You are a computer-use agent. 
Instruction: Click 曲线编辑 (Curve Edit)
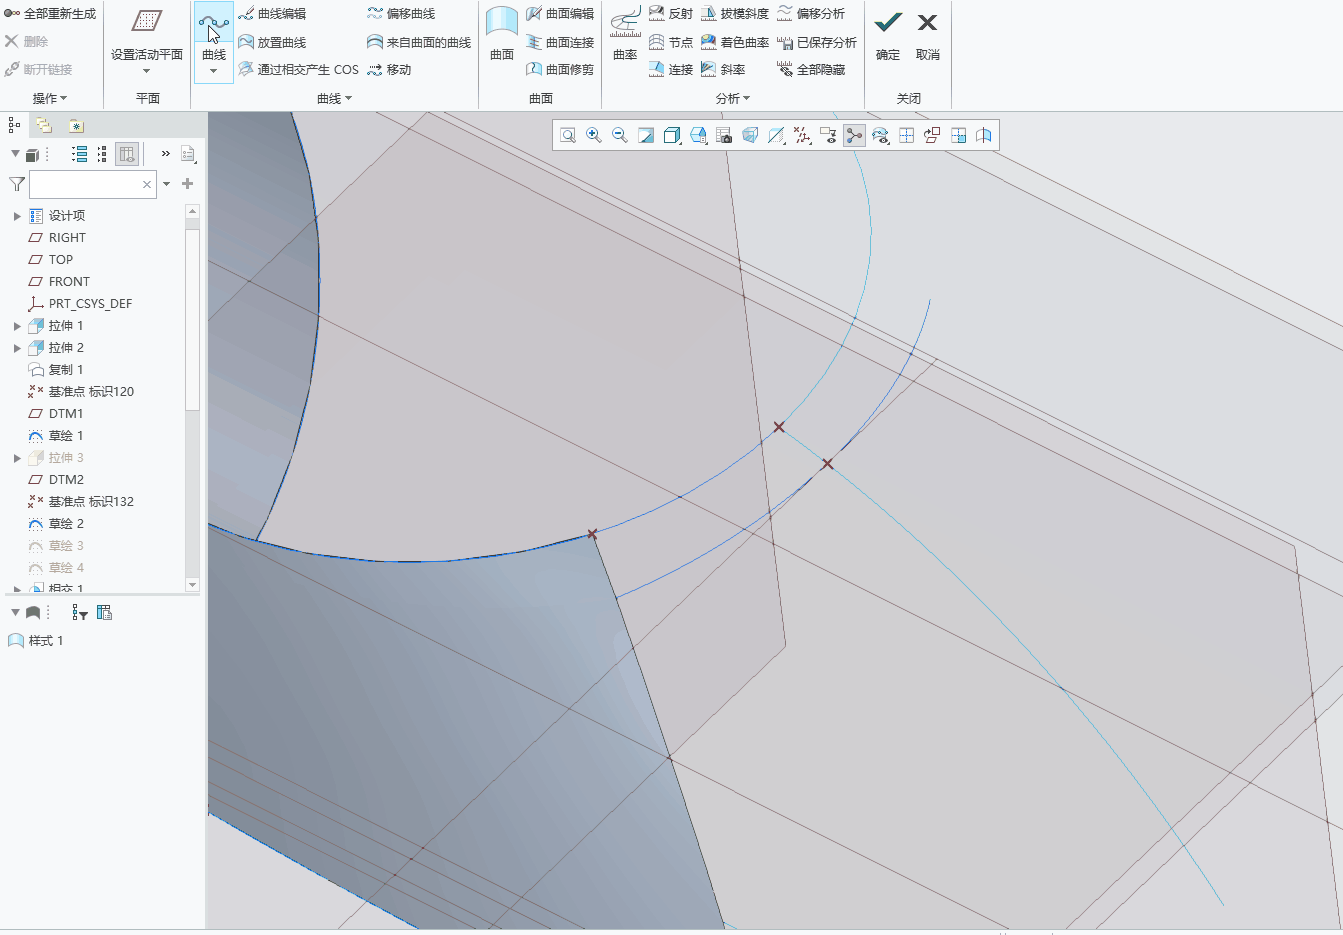[272, 14]
